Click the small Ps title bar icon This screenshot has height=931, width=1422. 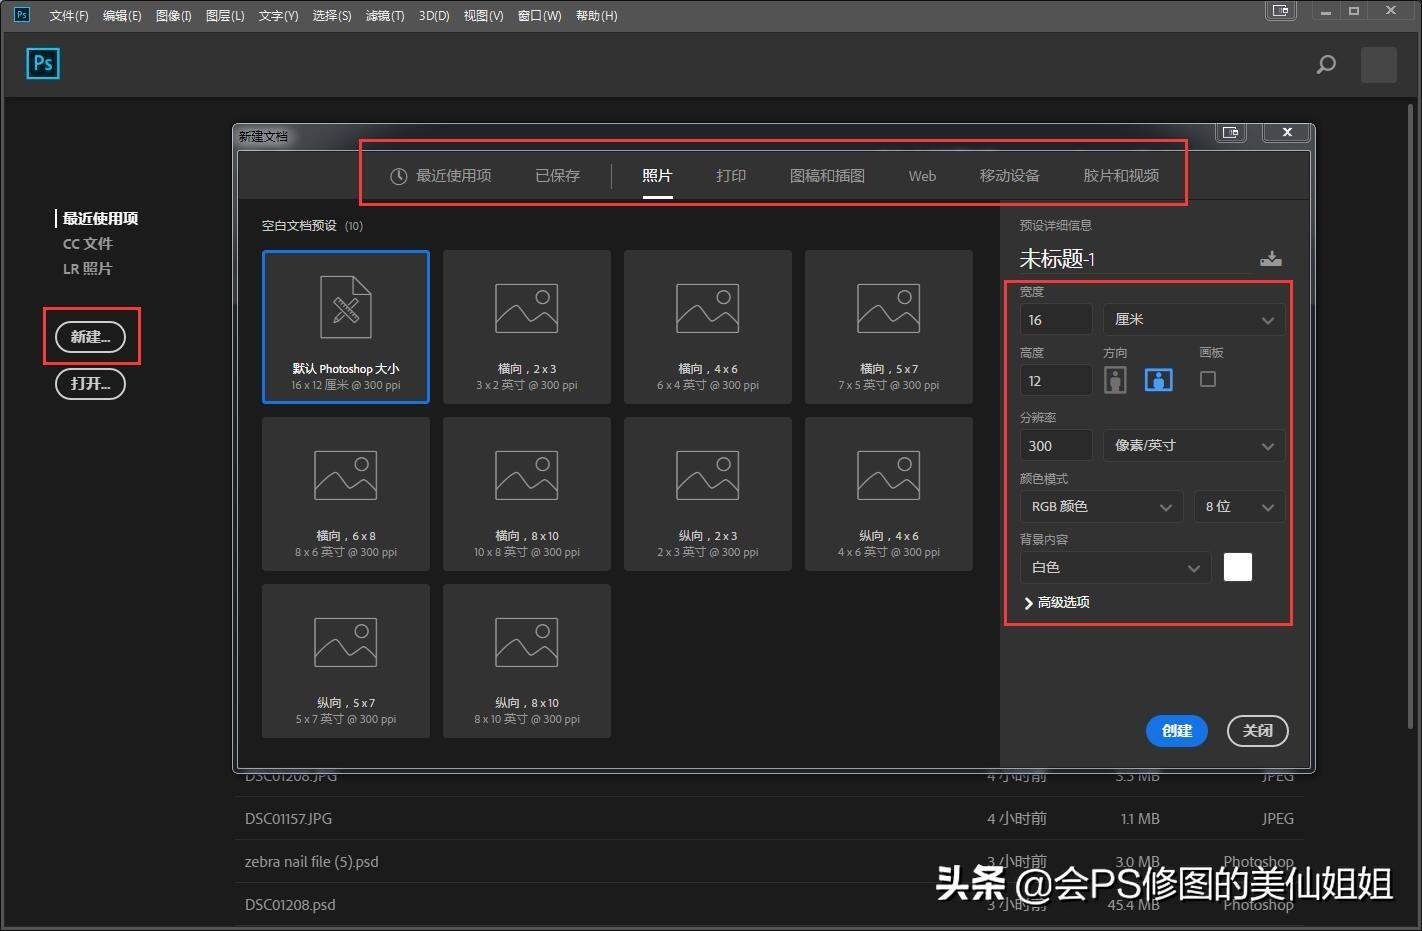[x=22, y=15]
